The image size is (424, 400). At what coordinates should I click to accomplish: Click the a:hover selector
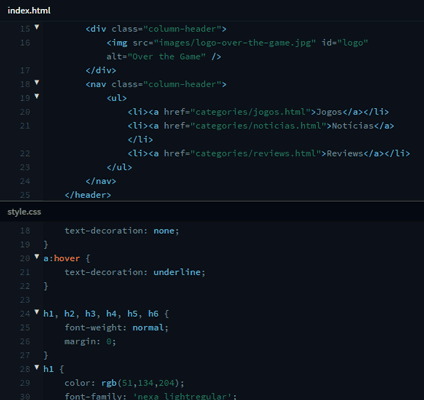62,259
